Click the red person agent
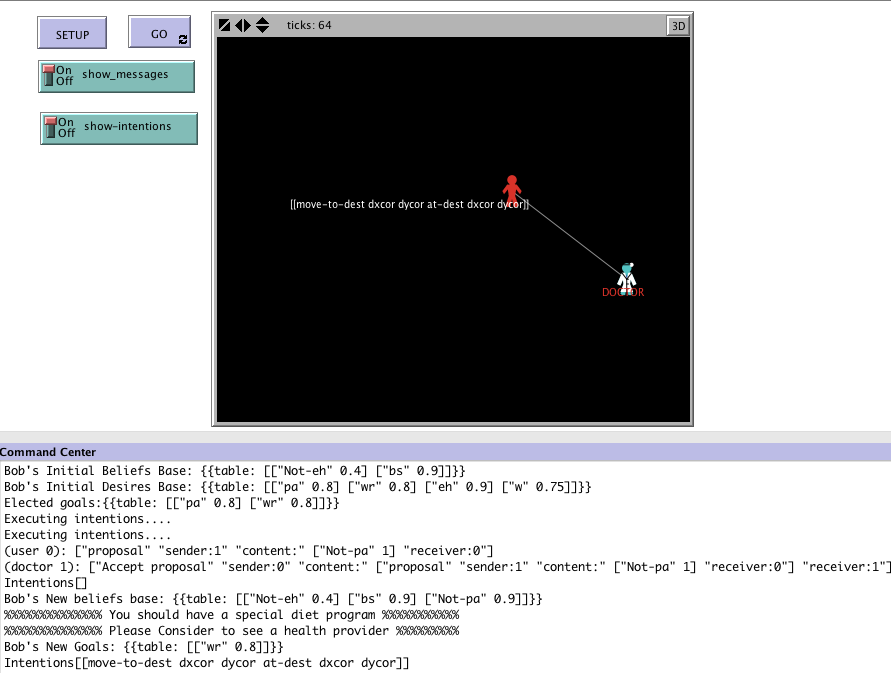This screenshot has width=891, height=673. point(512,188)
